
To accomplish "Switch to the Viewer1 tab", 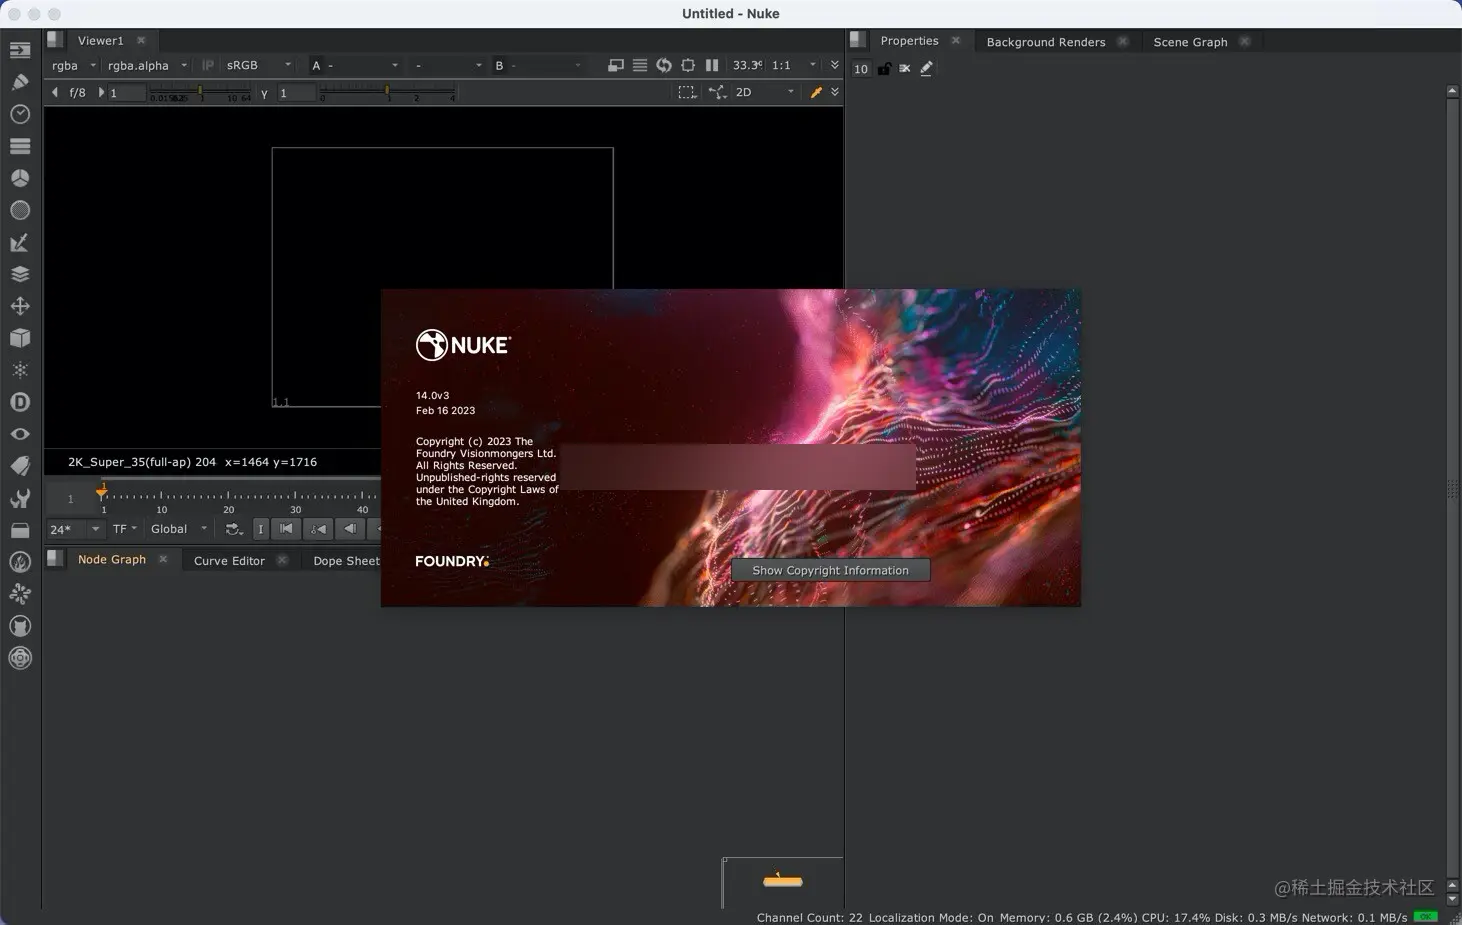I will pyautogui.click(x=100, y=40).
